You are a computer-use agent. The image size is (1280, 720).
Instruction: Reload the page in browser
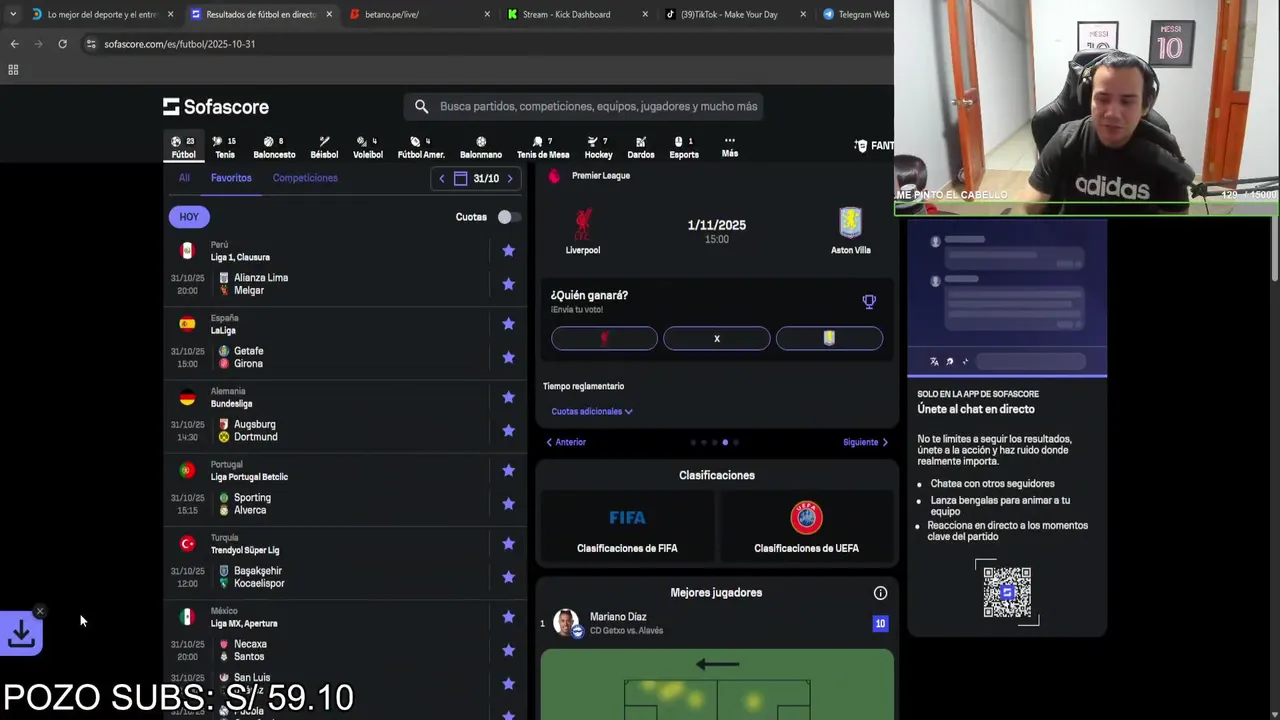click(x=62, y=44)
